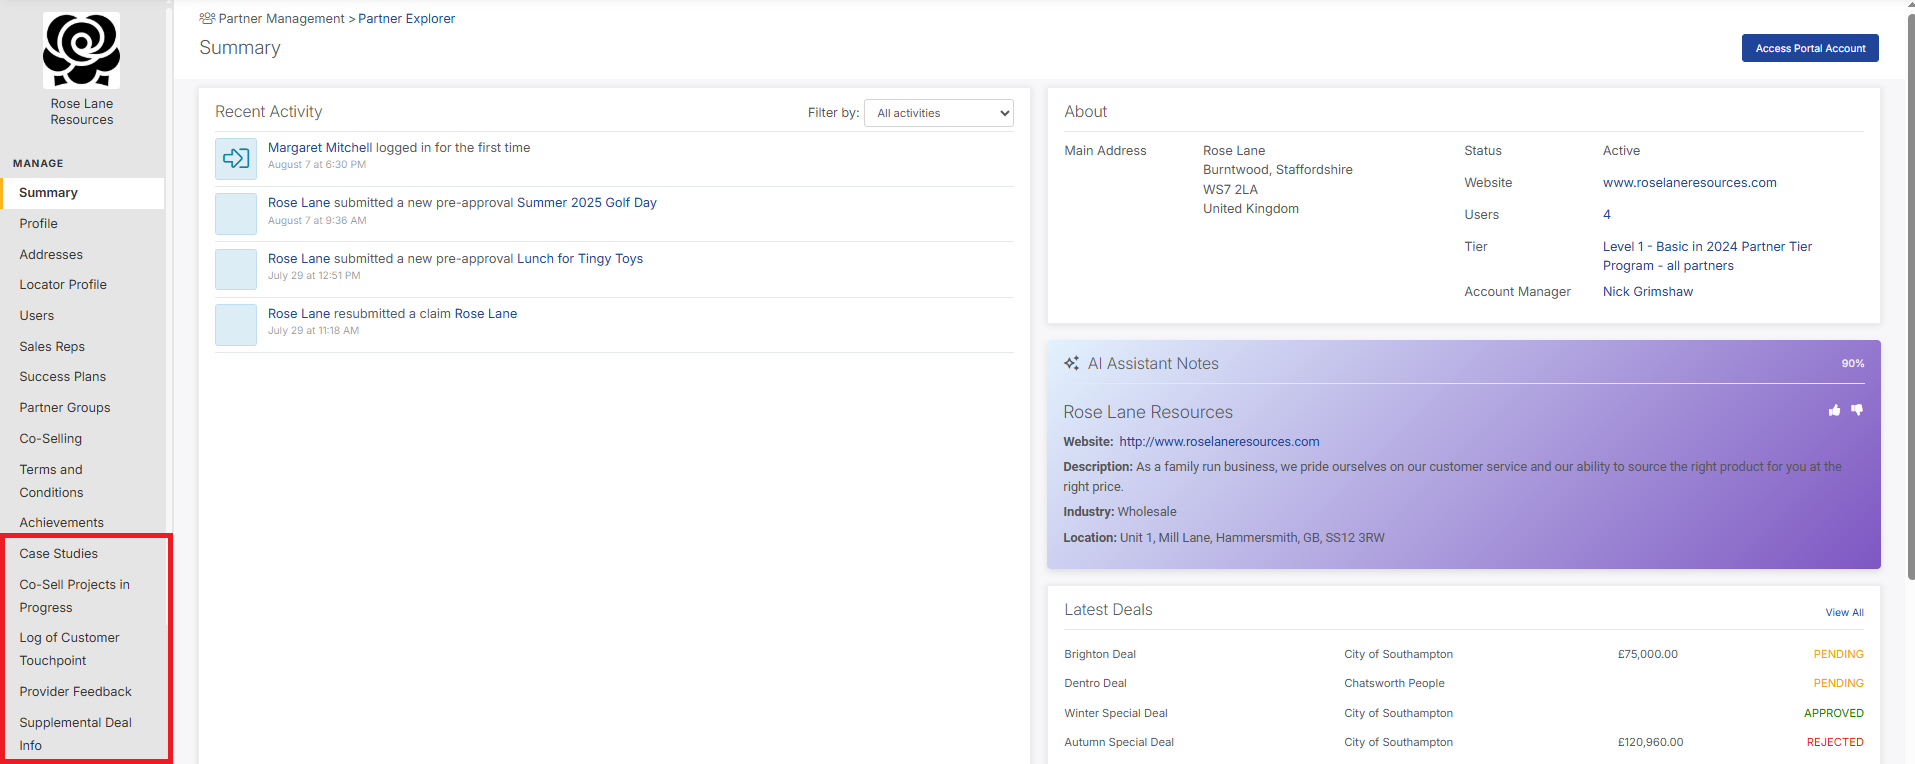Image resolution: width=1915 pixels, height=764 pixels.
Task: Click the 'Rose Lane' link in the Golf Day activity
Action: (299, 202)
